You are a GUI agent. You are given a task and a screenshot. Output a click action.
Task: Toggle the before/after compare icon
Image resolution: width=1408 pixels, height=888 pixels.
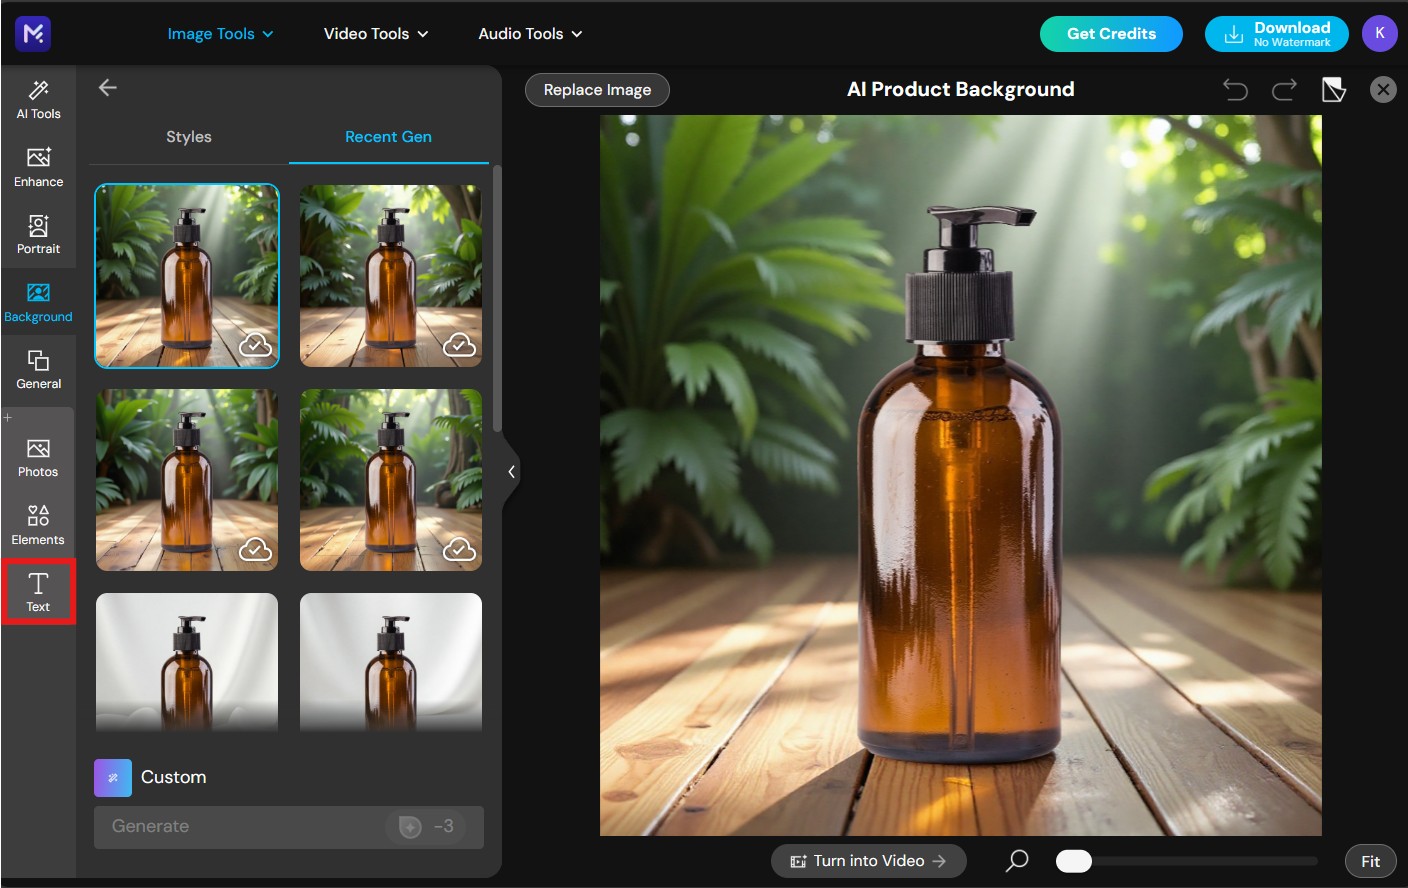pyautogui.click(x=1334, y=90)
